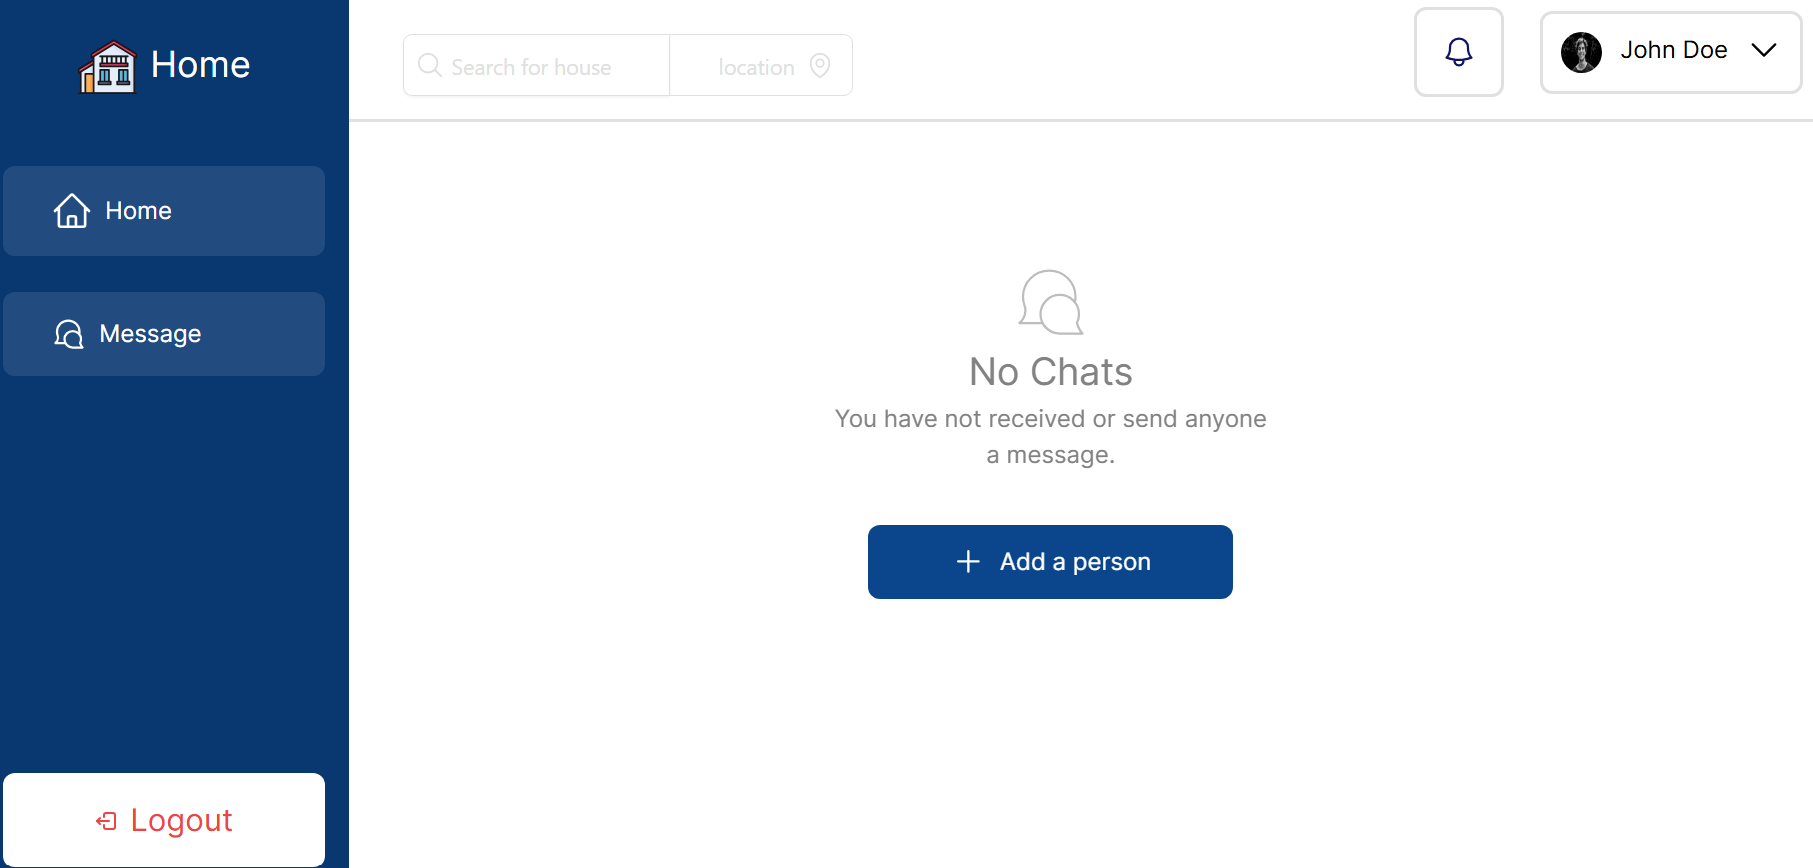
Task: Click John Doe's profile avatar
Action: coord(1582,52)
